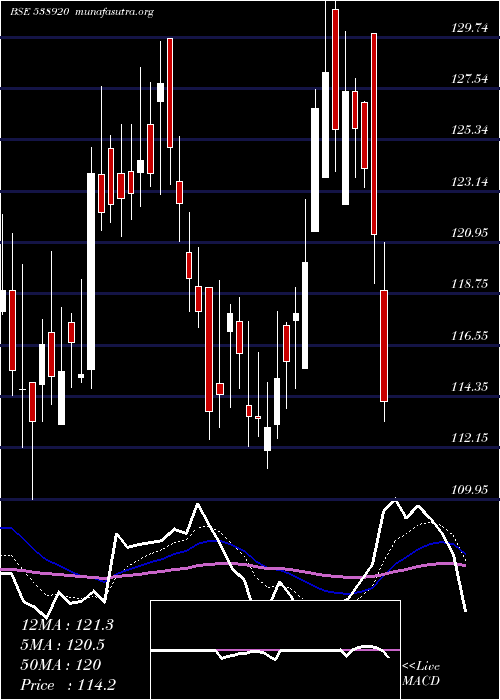The height and width of the screenshot is (700, 500).
Task: Click the 12MA : 121.3 readout
Action: click(x=67, y=625)
